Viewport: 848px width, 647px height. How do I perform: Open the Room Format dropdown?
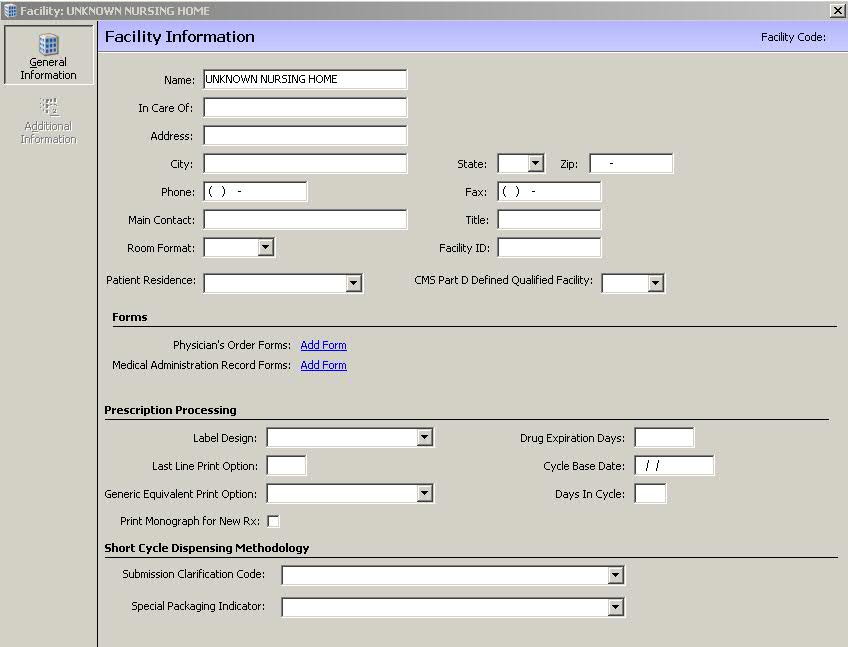[265, 247]
